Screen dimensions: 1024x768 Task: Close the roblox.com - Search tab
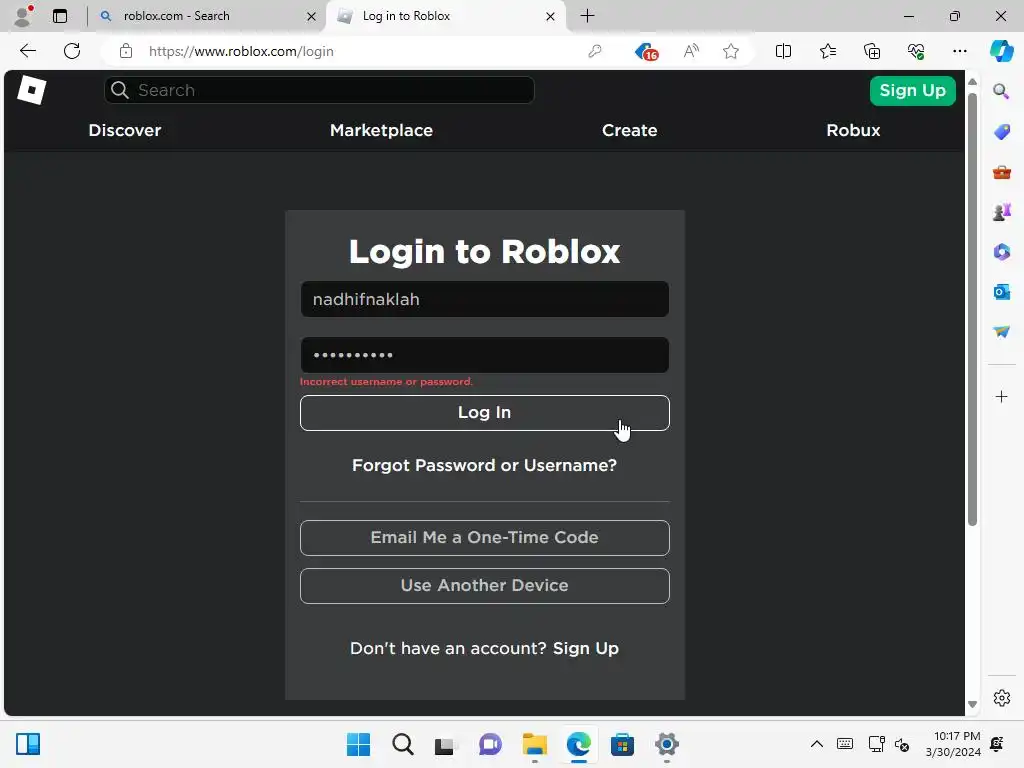(x=312, y=16)
